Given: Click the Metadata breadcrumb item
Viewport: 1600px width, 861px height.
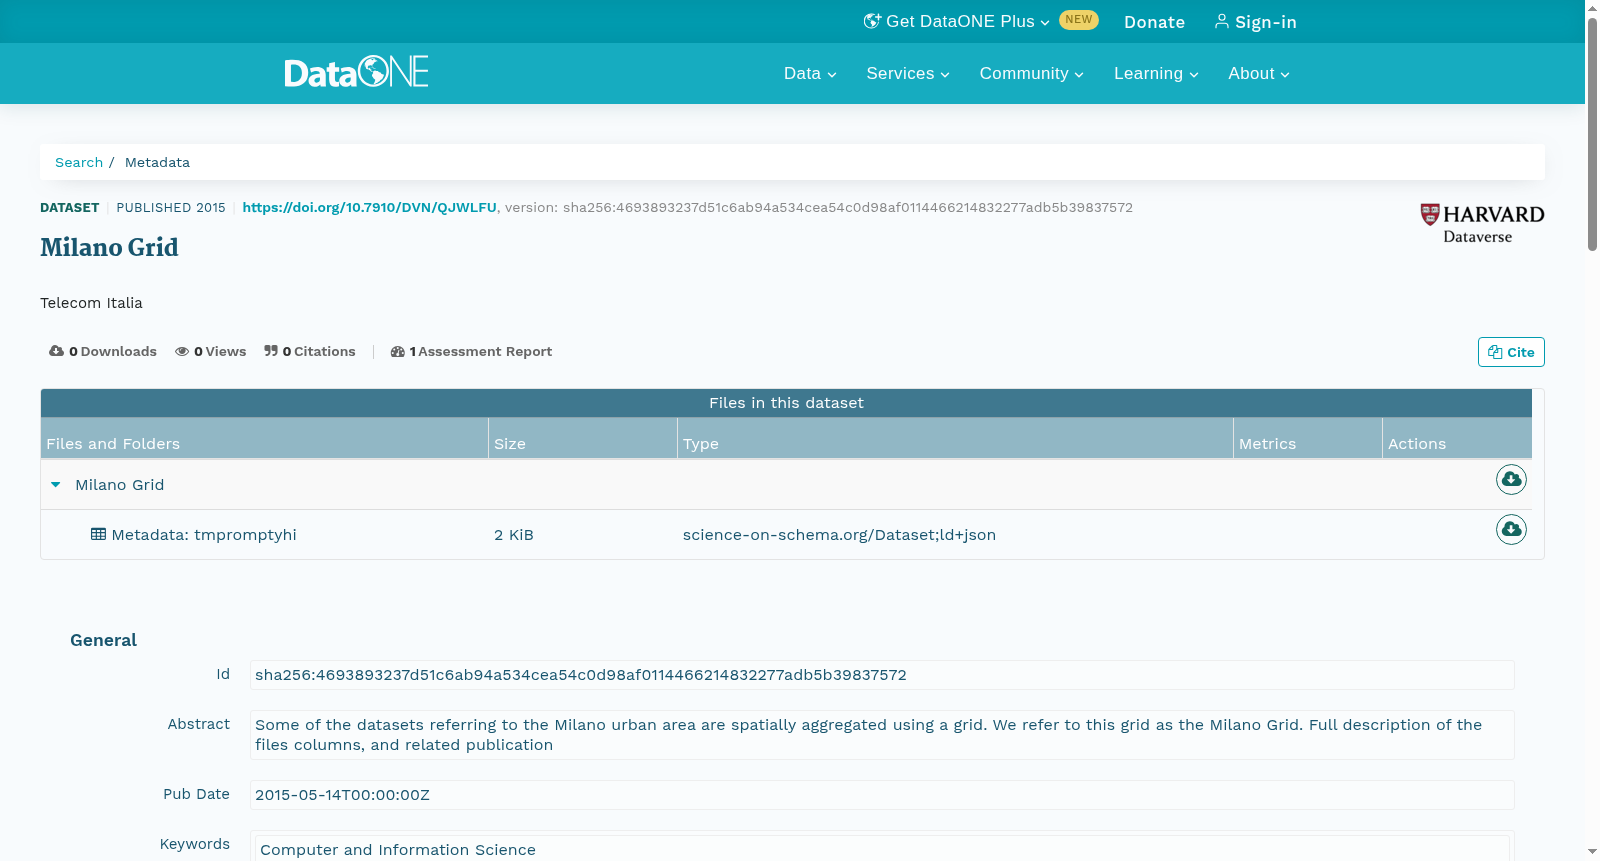Looking at the screenshot, I should [x=157, y=162].
